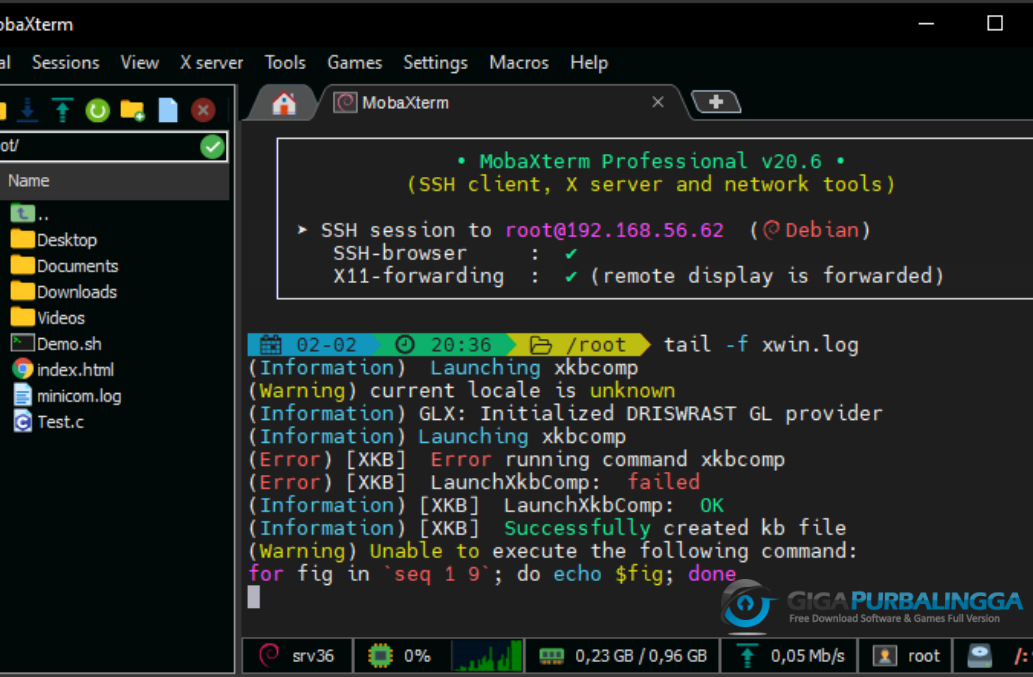Click the 'for fig in' loop command line

[492, 574]
